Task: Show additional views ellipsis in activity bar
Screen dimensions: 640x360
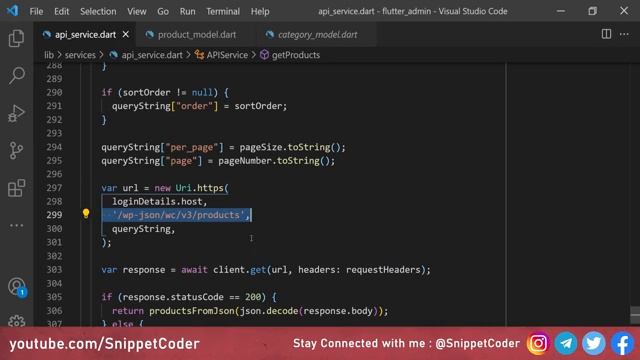Action: point(16,225)
